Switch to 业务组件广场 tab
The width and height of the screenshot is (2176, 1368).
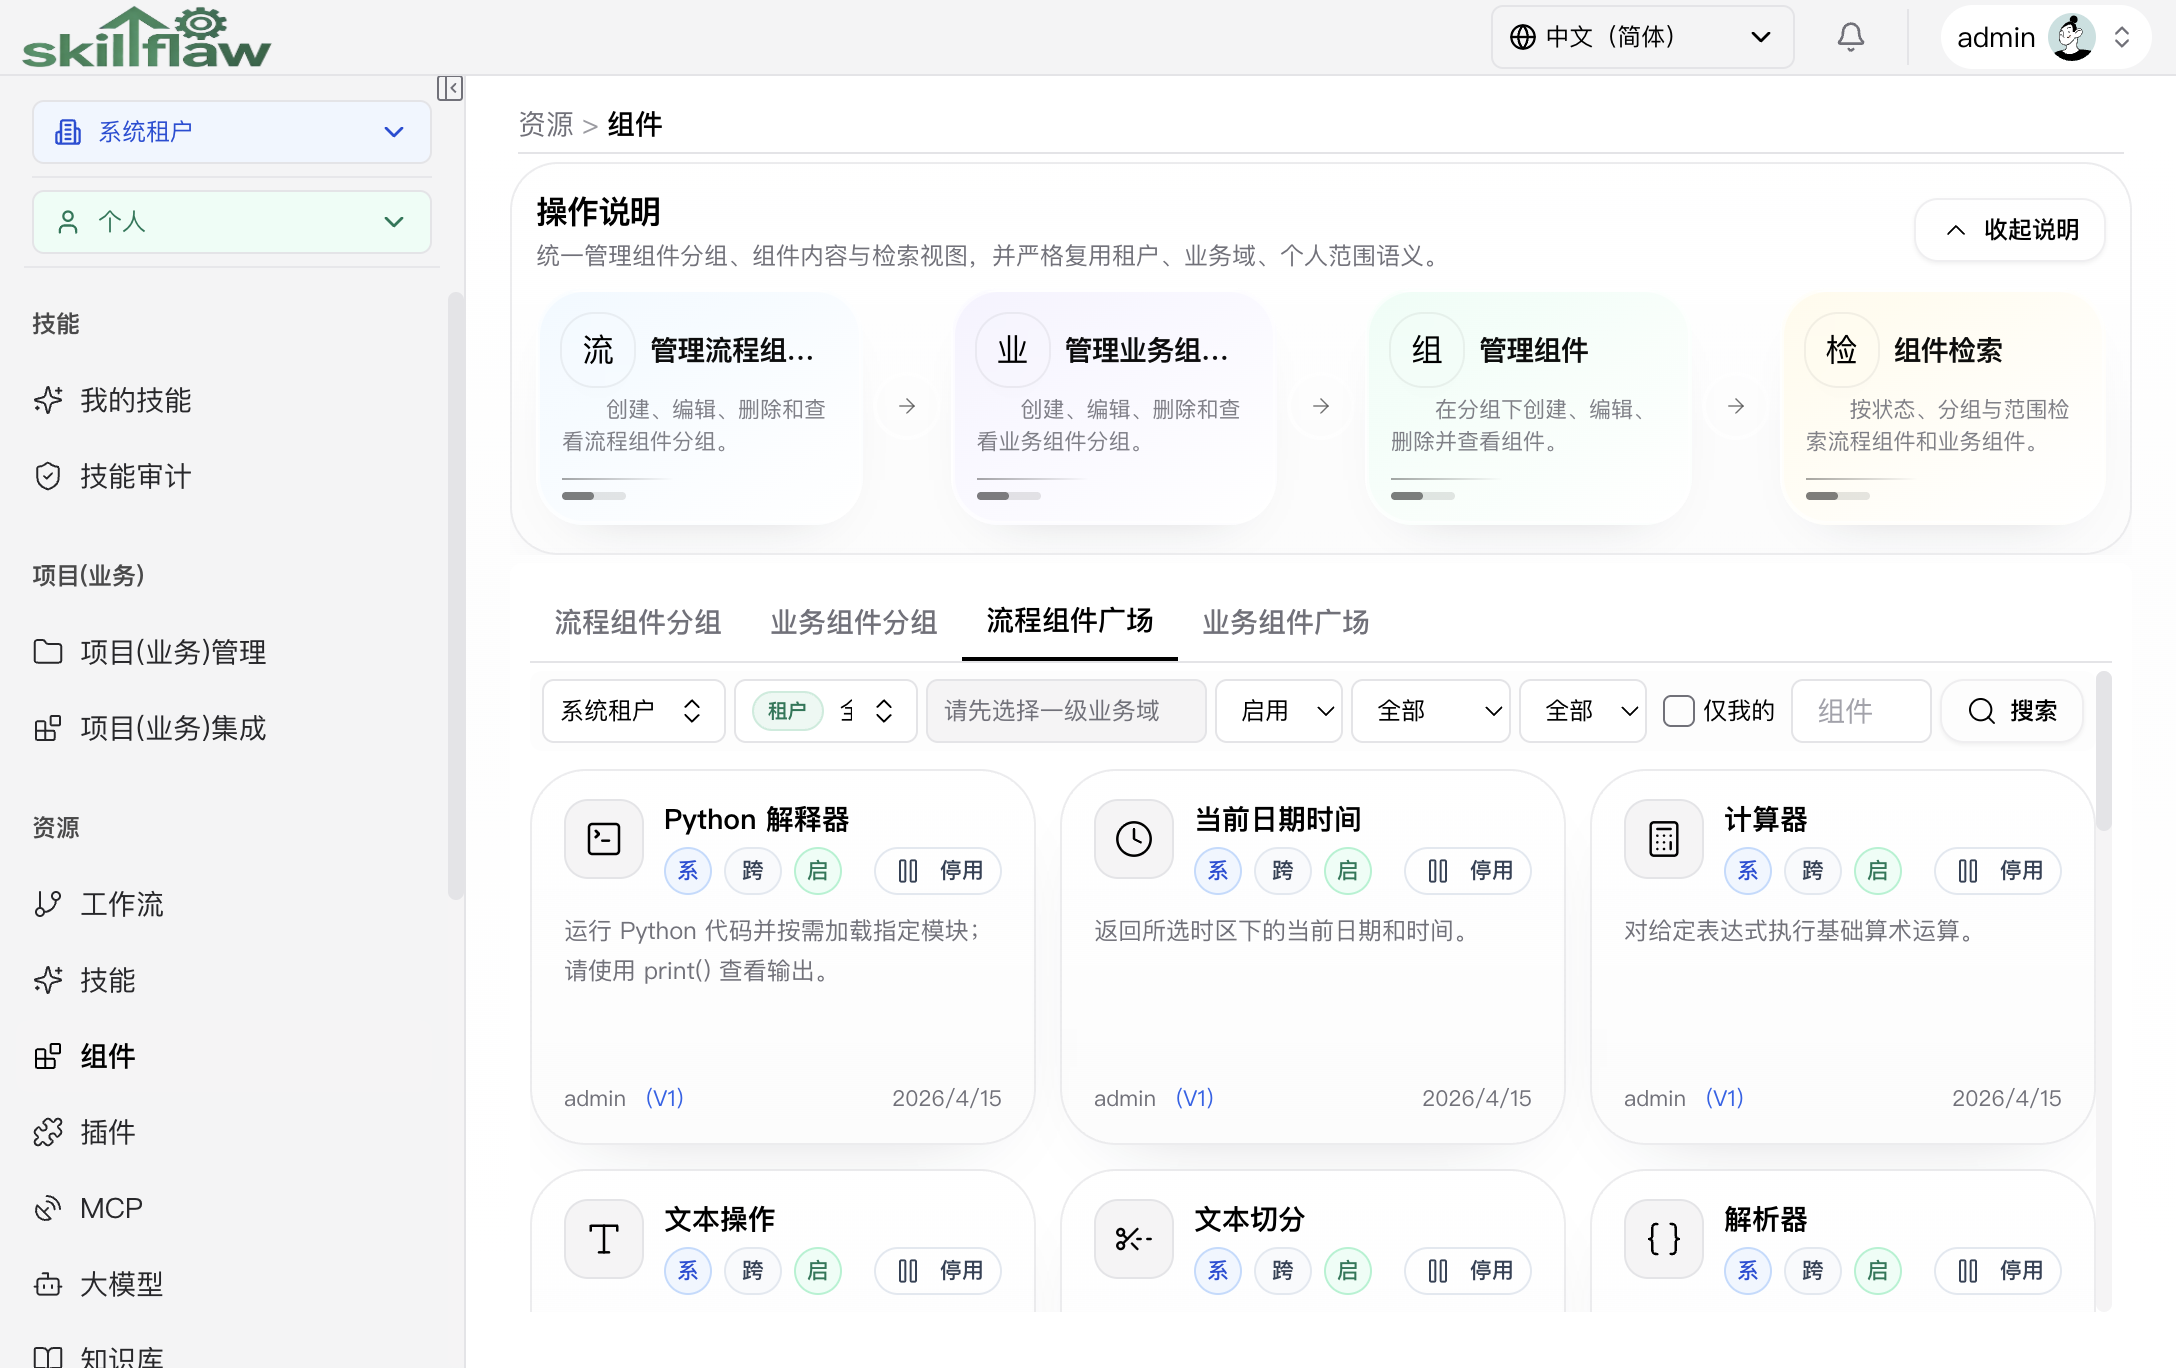[1286, 622]
